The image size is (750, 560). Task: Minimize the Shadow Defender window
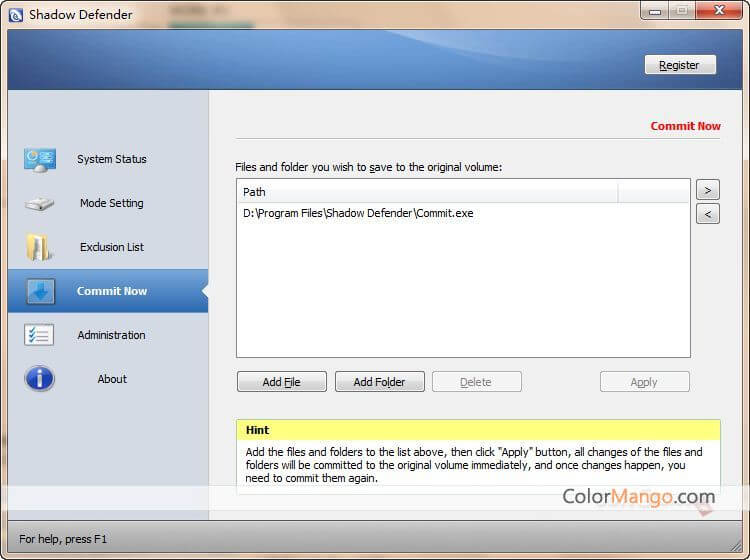click(655, 11)
